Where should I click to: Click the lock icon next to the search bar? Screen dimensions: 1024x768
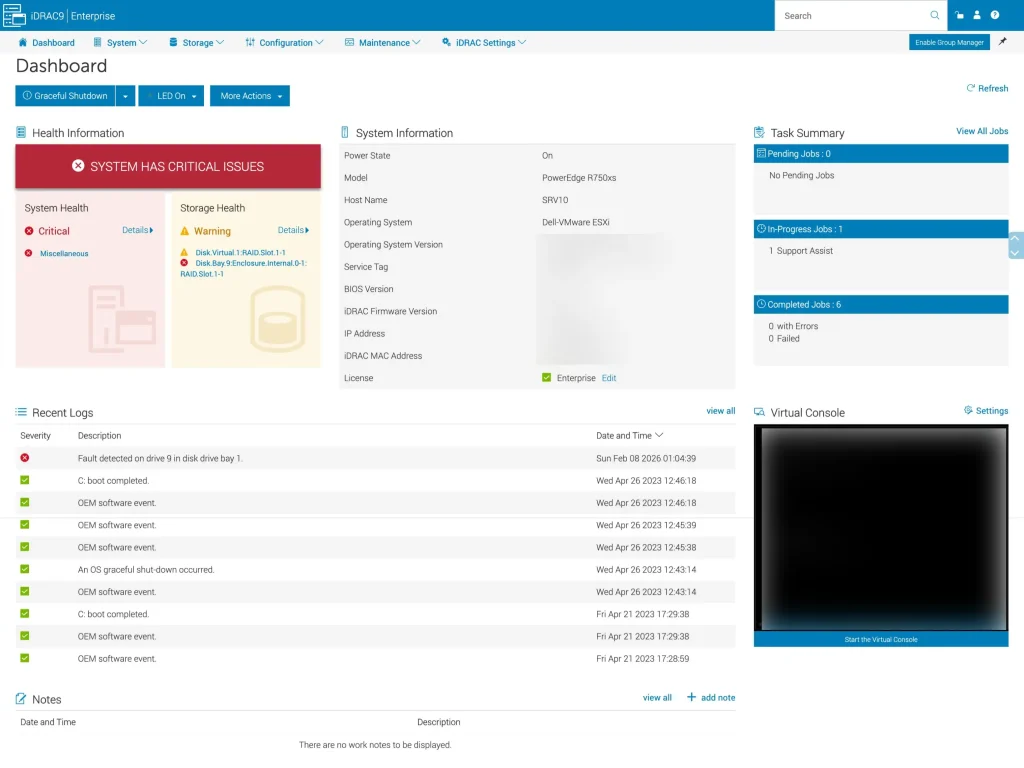click(x=959, y=15)
